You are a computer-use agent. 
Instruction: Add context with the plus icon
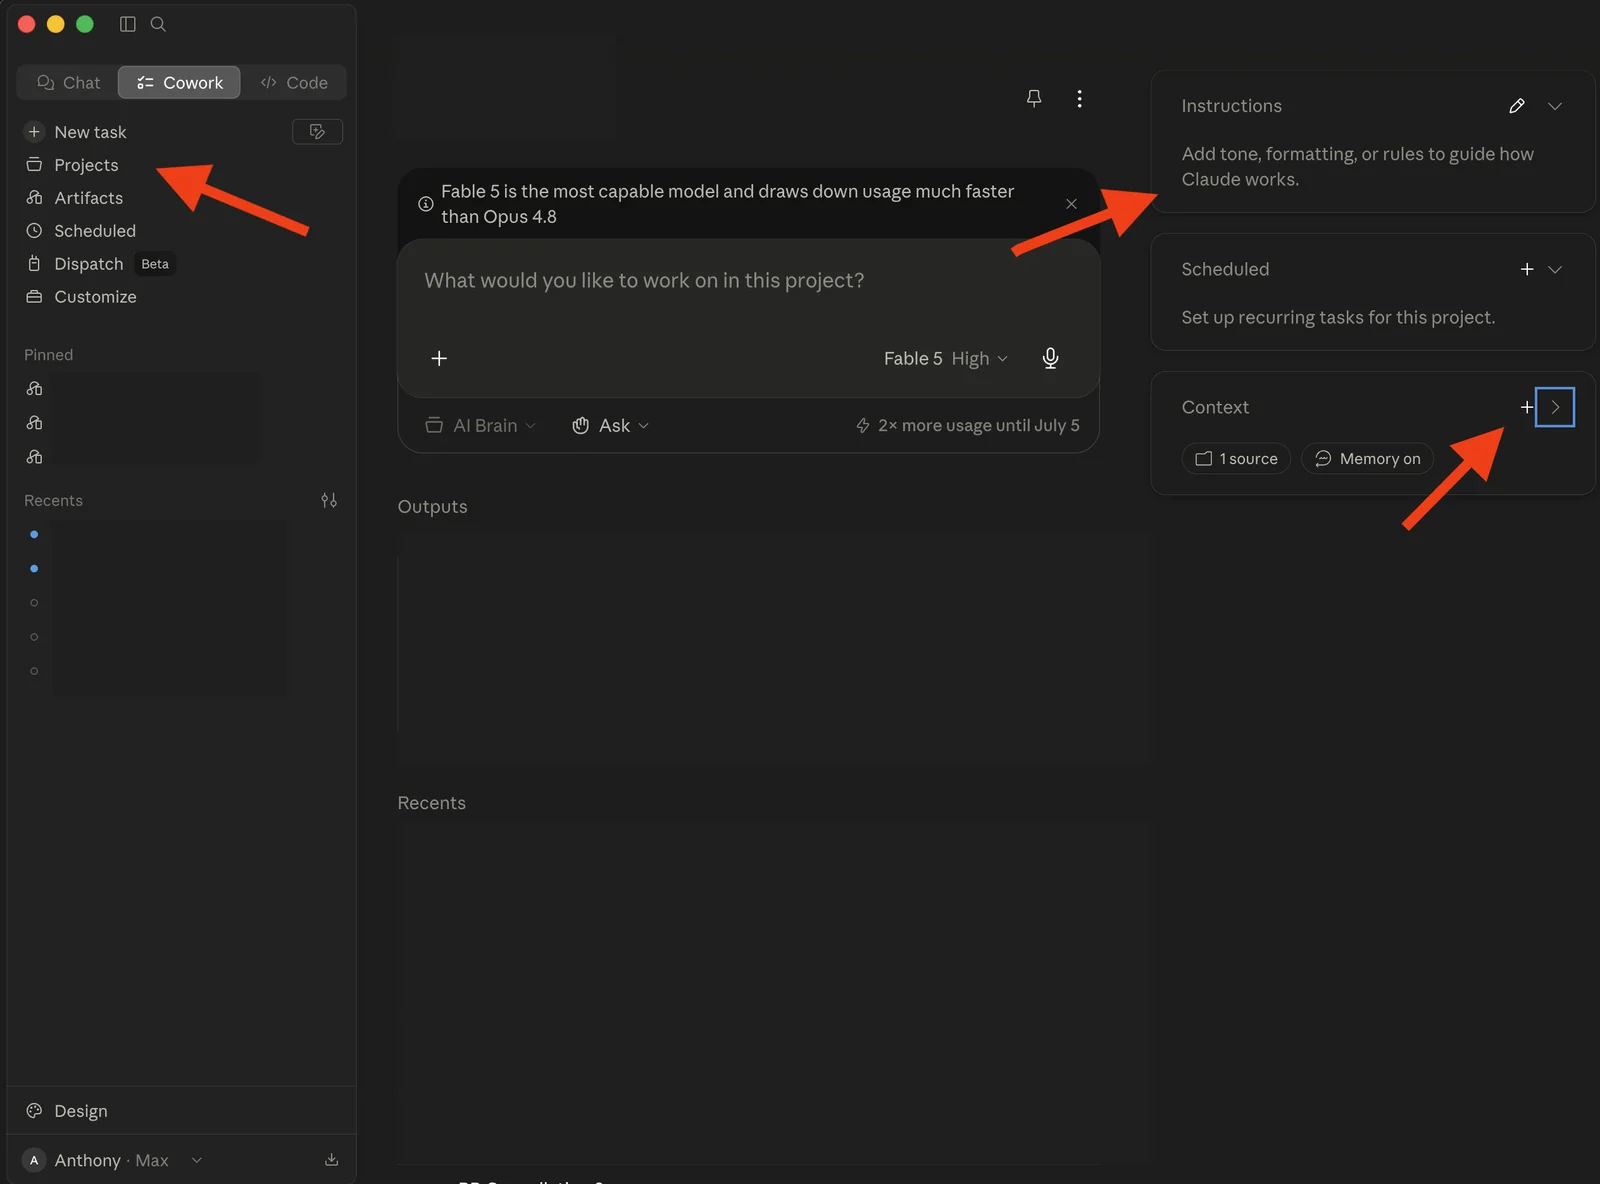click(1526, 407)
